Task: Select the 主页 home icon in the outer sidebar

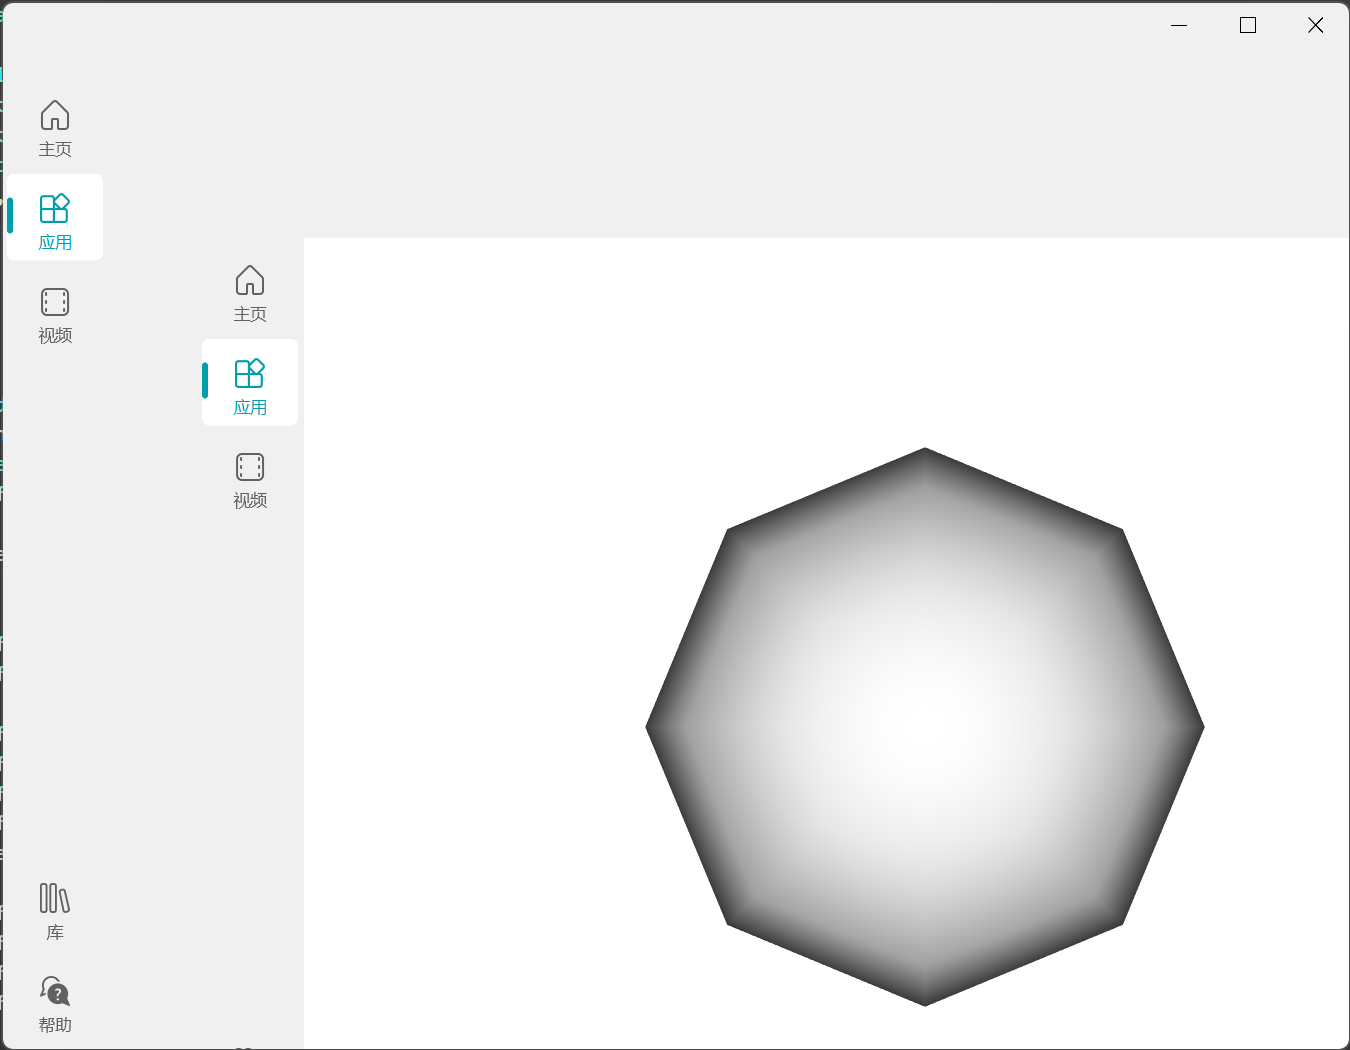Action: (x=54, y=116)
